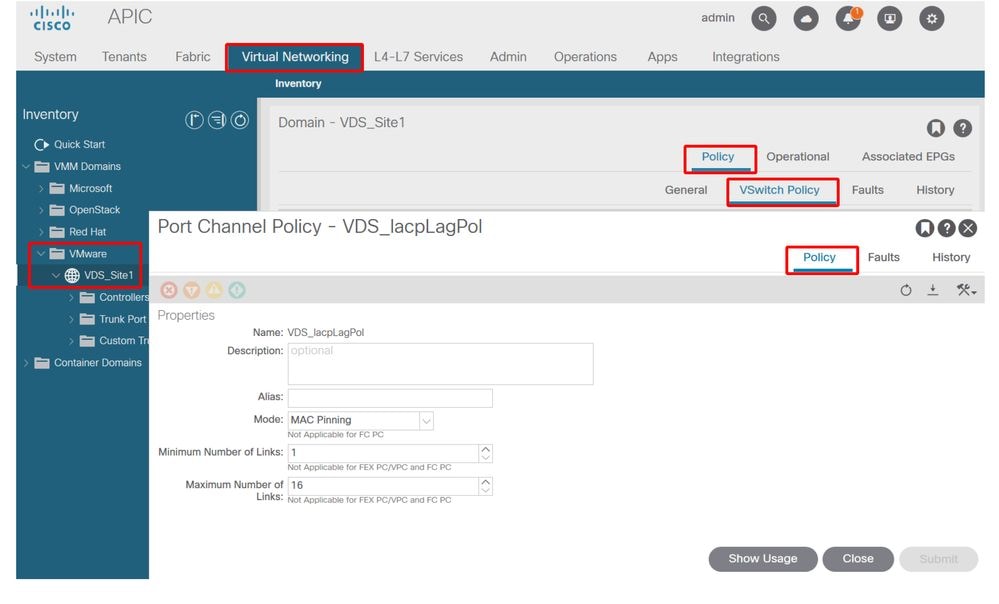Open the Operations menu
This screenshot has width=999, height=604.
pos(585,57)
